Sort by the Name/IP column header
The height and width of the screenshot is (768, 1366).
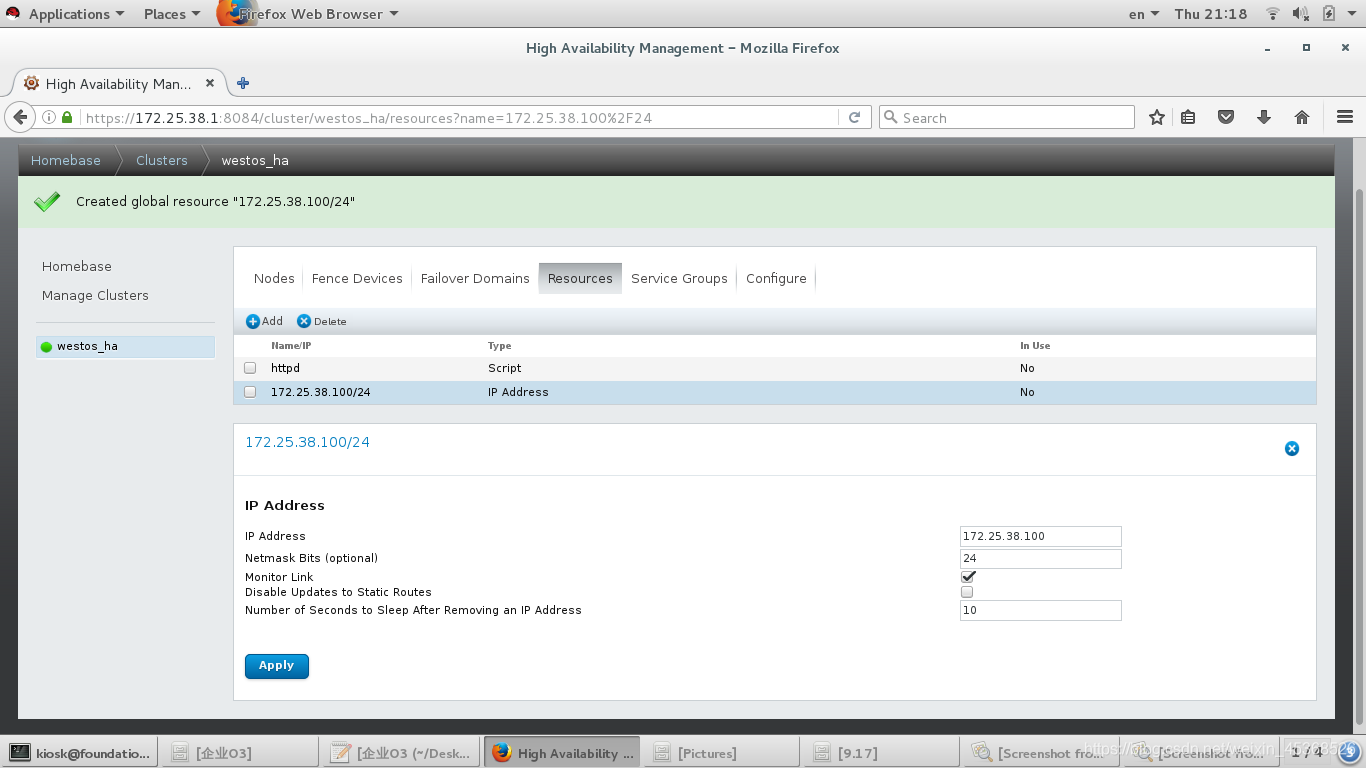pyautogui.click(x=291, y=345)
